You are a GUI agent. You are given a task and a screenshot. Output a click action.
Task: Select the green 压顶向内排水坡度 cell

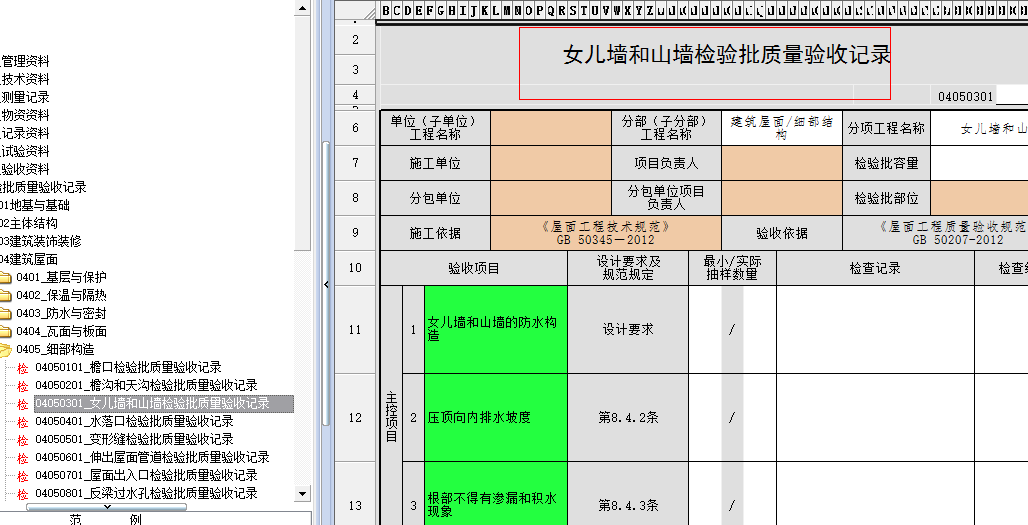[495, 417]
